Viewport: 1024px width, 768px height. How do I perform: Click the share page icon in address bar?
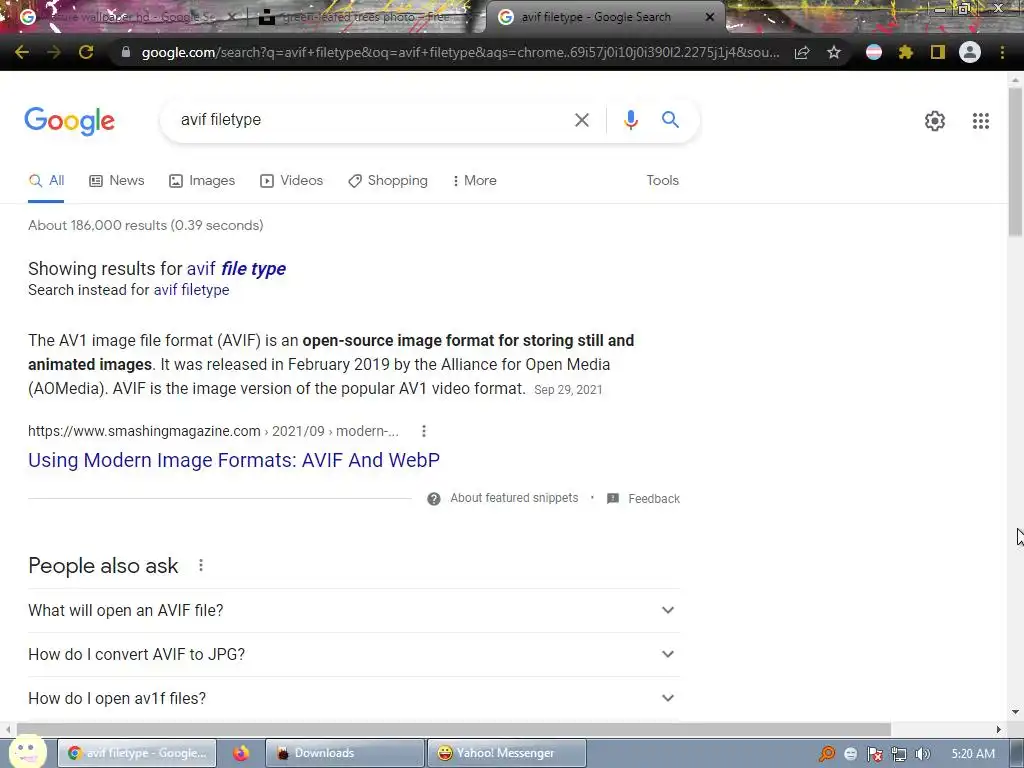pos(802,52)
